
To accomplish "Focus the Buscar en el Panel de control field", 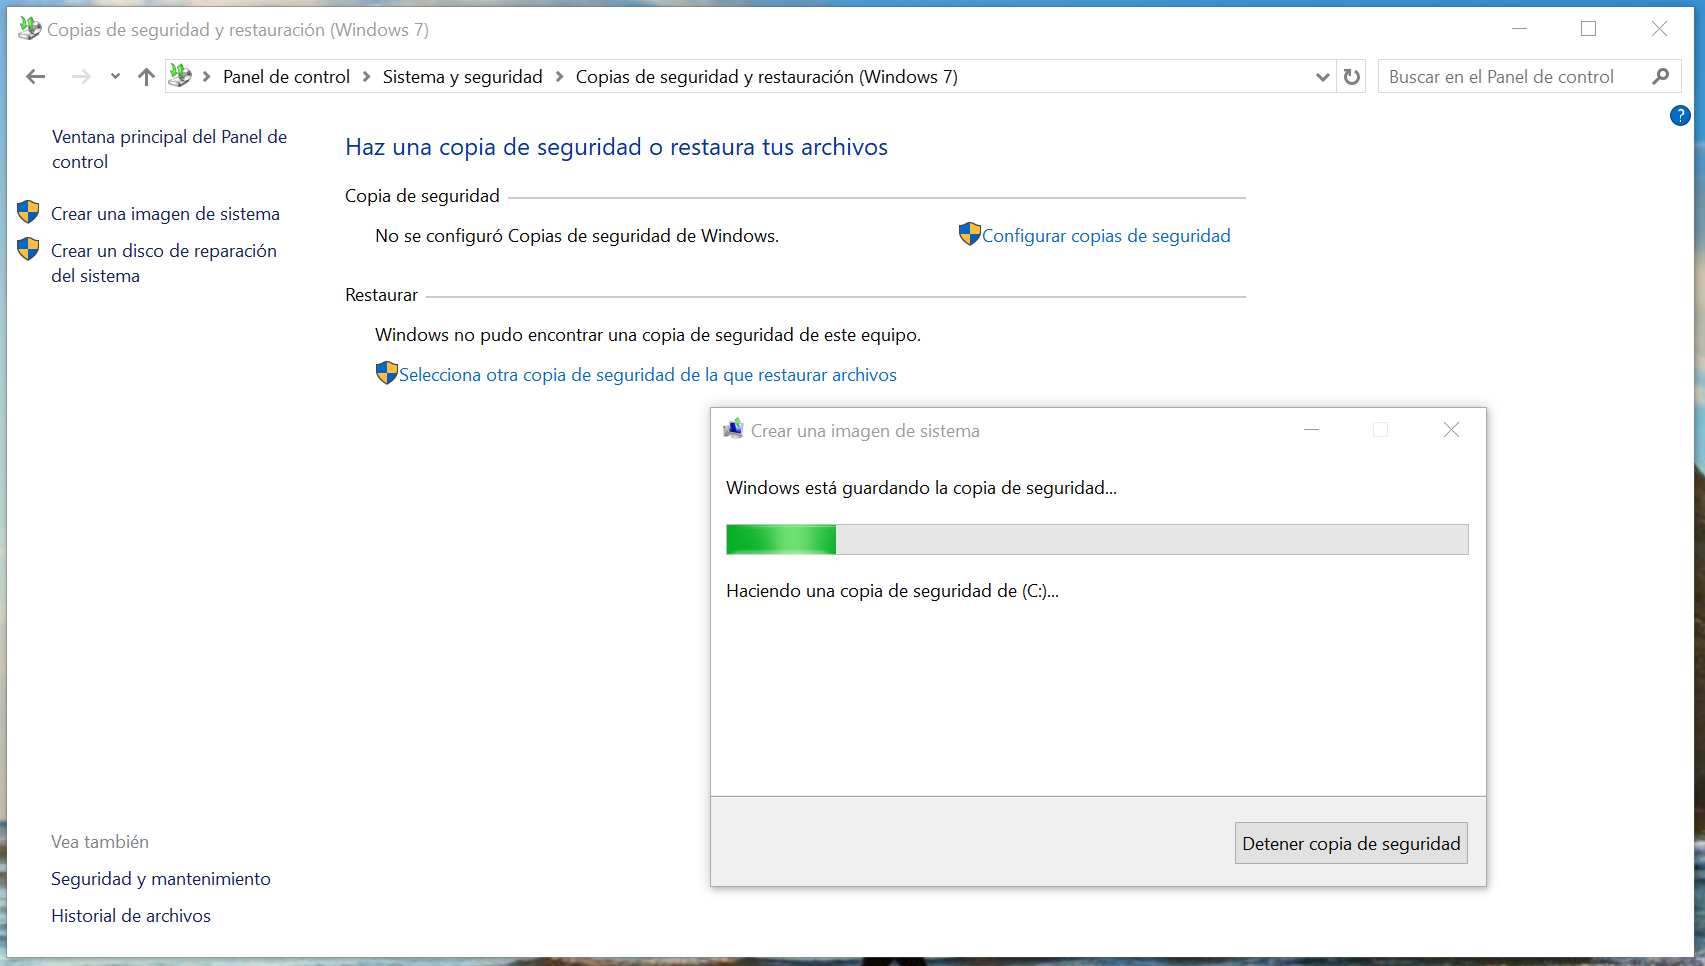I will pyautogui.click(x=1510, y=77).
